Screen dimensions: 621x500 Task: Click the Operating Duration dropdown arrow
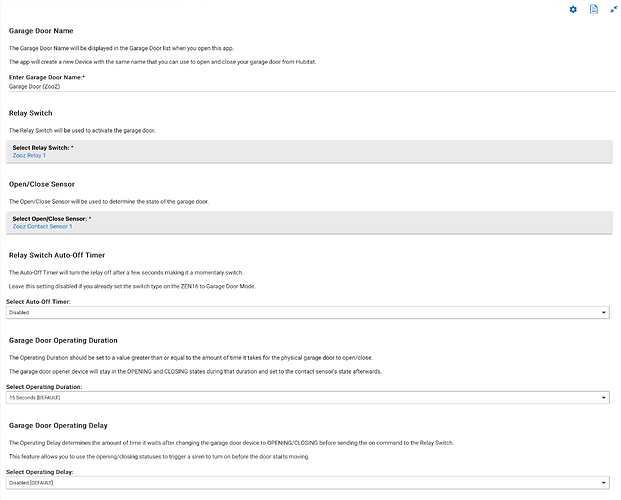click(604, 397)
